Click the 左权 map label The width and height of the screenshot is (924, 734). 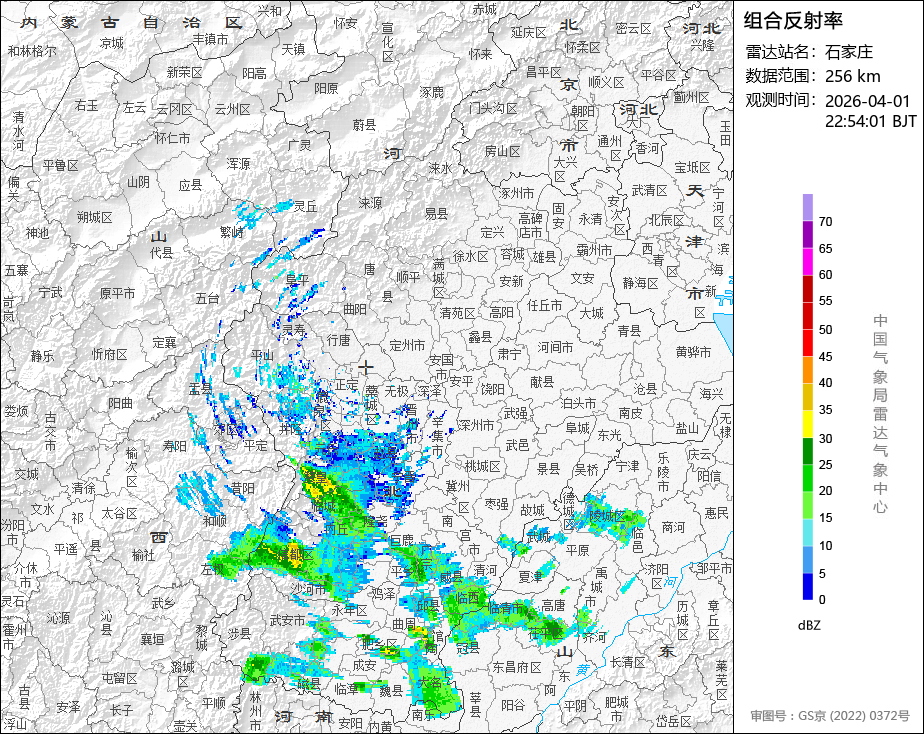[213, 569]
